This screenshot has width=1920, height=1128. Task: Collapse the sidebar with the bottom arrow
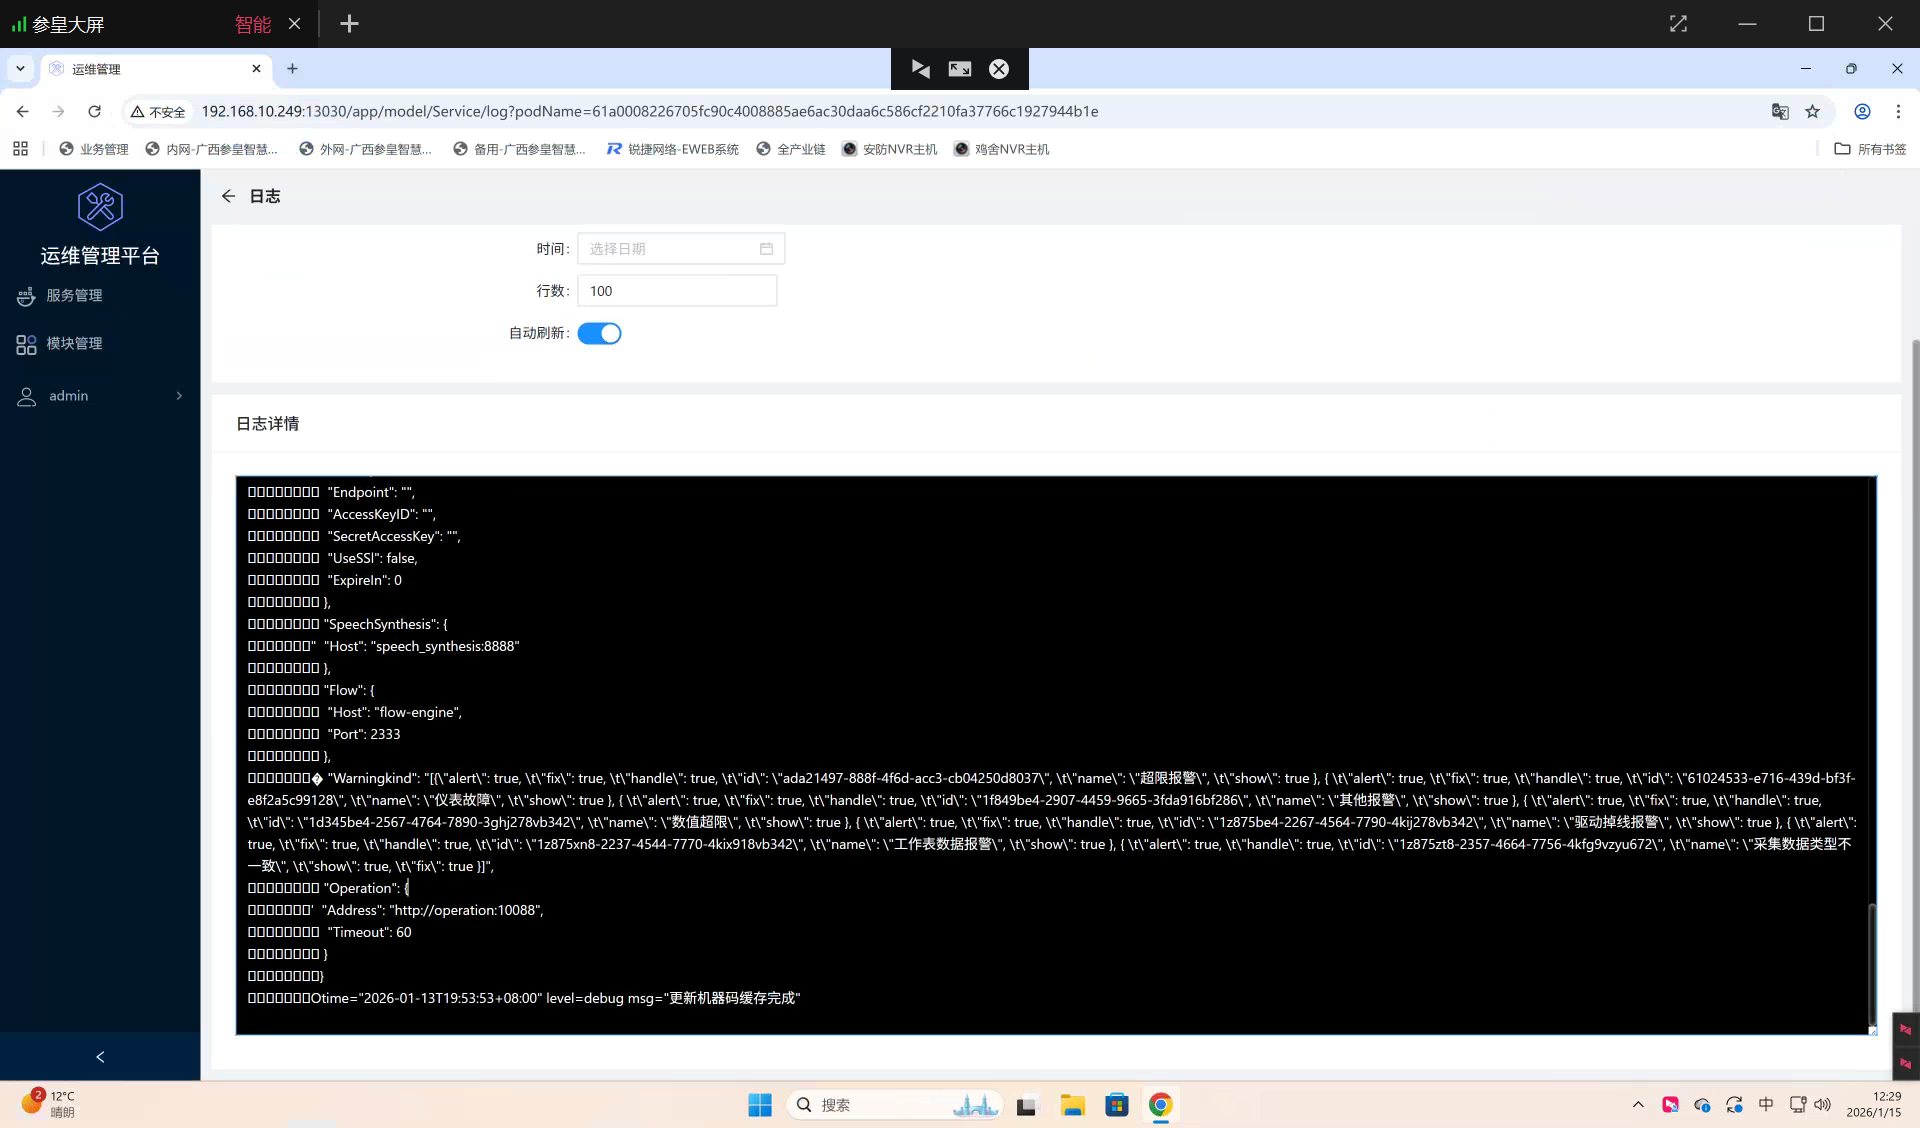pyautogui.click(x=100, y=1057)
